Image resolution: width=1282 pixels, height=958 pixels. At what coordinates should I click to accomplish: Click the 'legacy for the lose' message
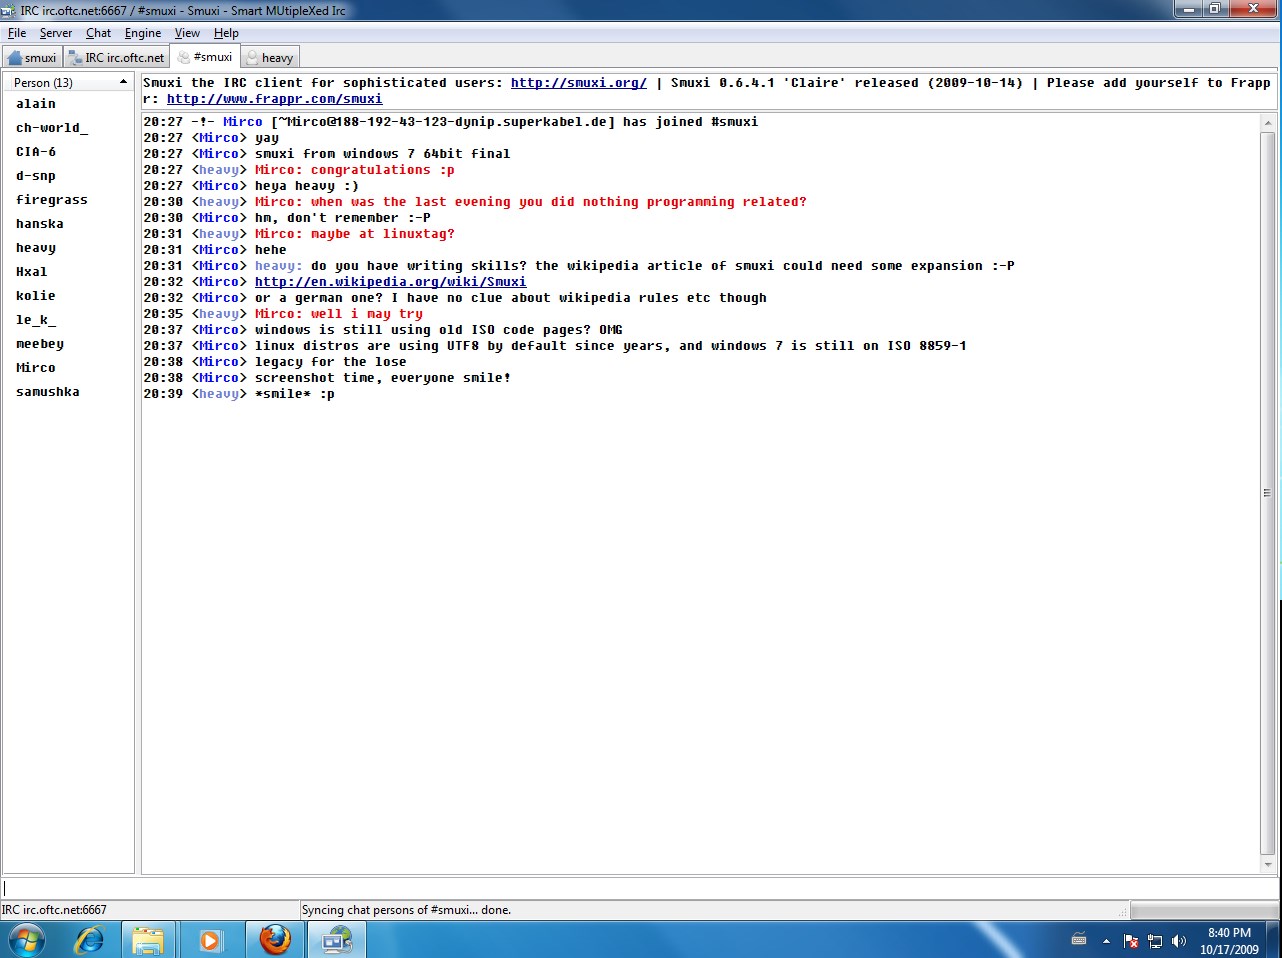[331, 362]
